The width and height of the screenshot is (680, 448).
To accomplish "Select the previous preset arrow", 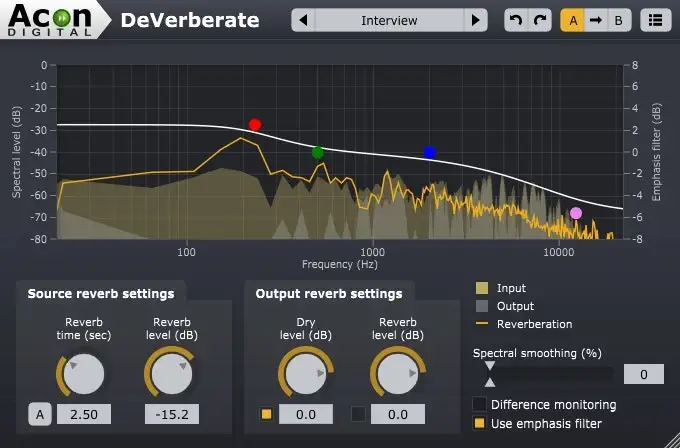I will click(x=304, y=20).
